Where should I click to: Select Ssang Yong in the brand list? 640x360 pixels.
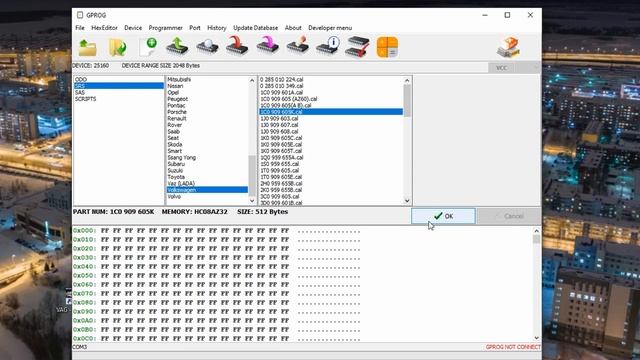point(207,157)
